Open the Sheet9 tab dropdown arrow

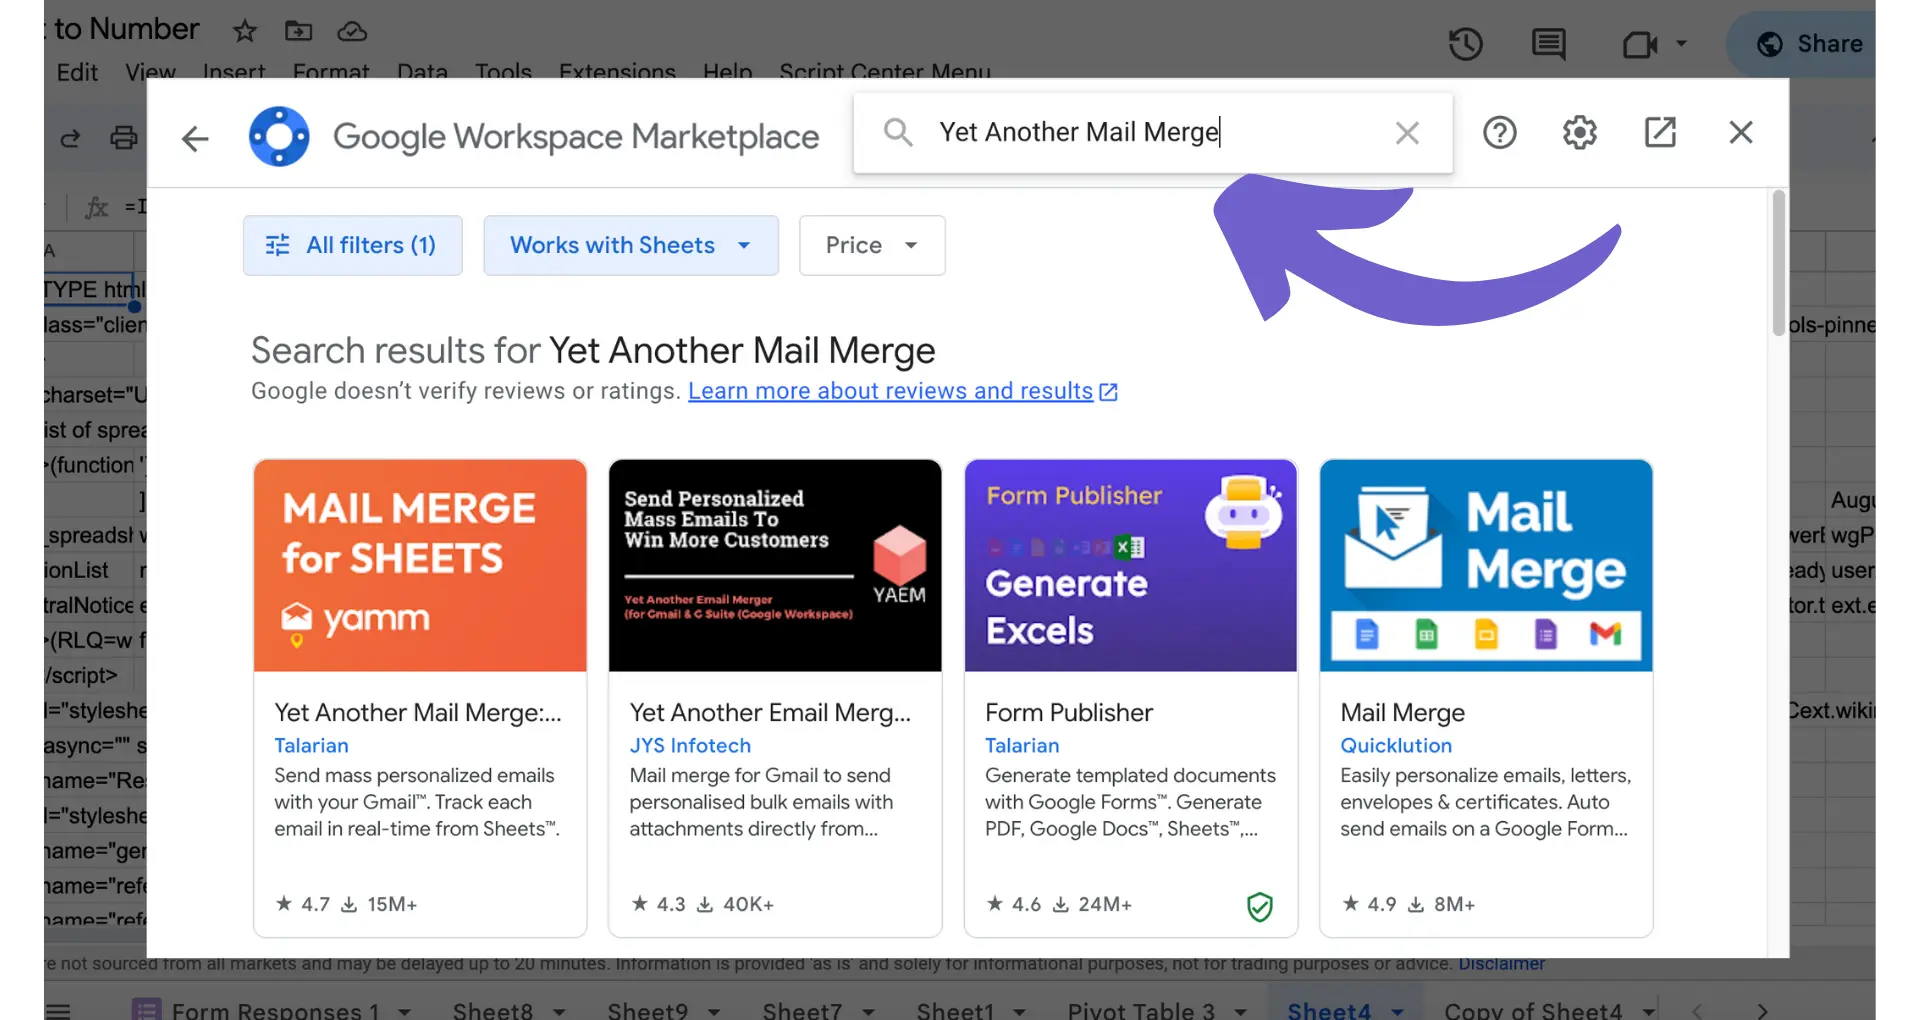click(714, 1011)
